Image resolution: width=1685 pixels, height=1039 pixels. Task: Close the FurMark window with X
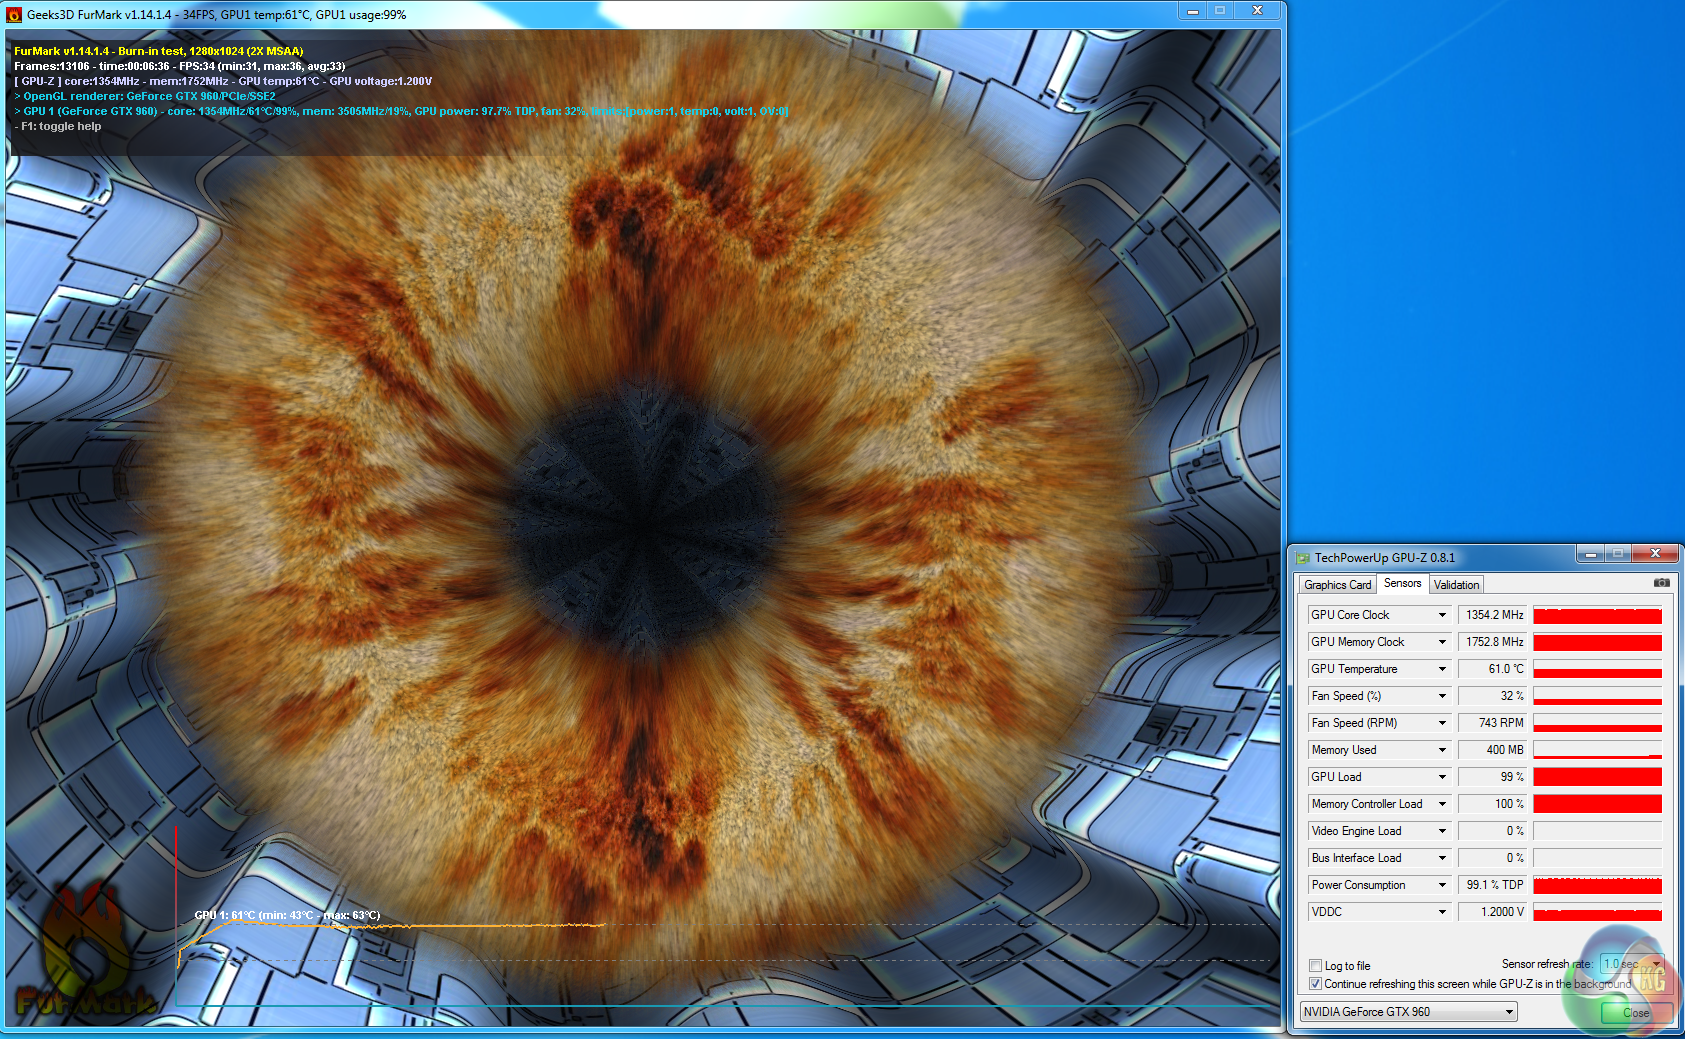[x=1257, y=11]
